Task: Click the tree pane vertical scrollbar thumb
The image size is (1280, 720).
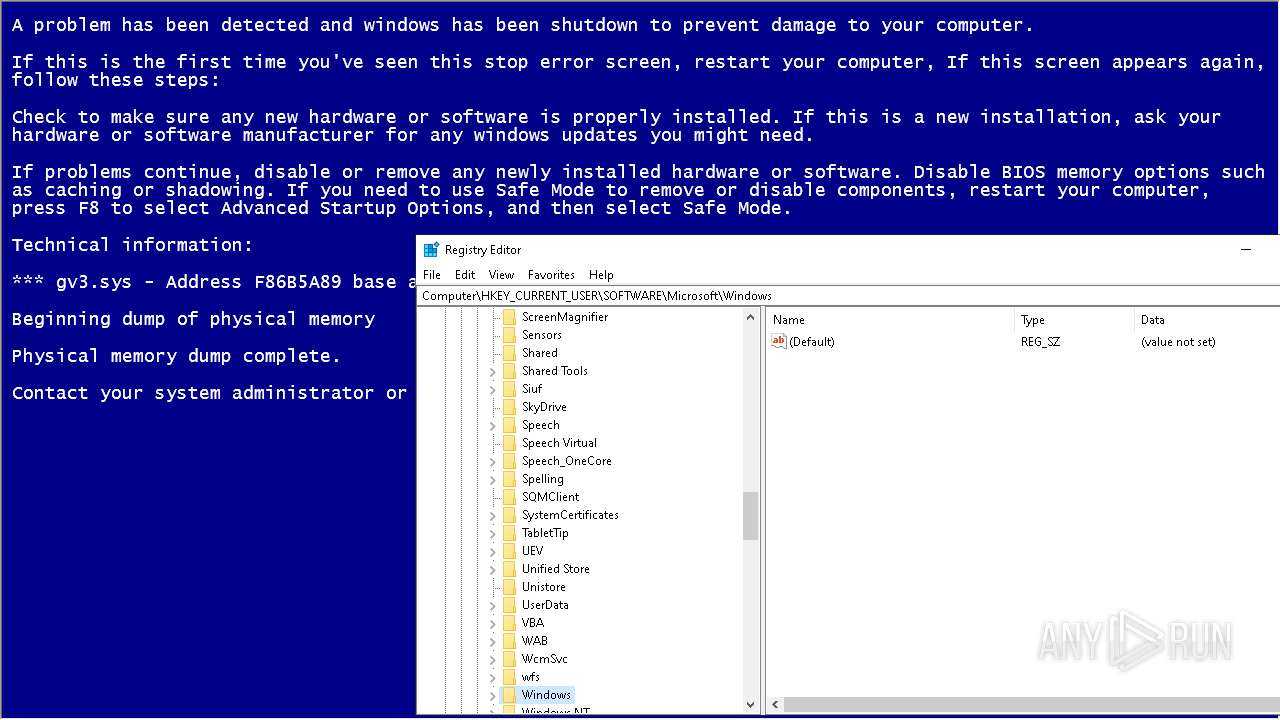Action: tap(751, 516)
